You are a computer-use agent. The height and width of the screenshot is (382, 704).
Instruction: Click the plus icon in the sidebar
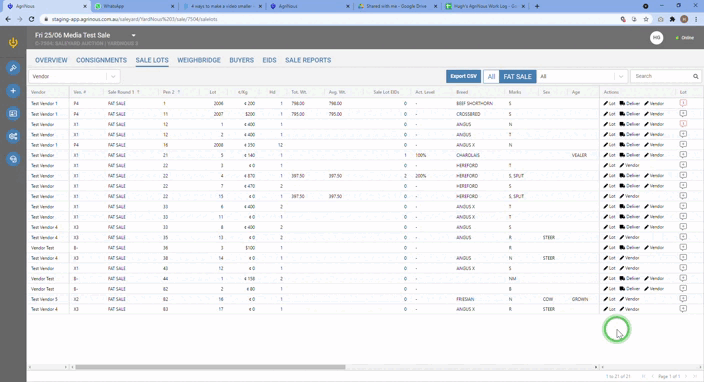click(x=13, y=91)
